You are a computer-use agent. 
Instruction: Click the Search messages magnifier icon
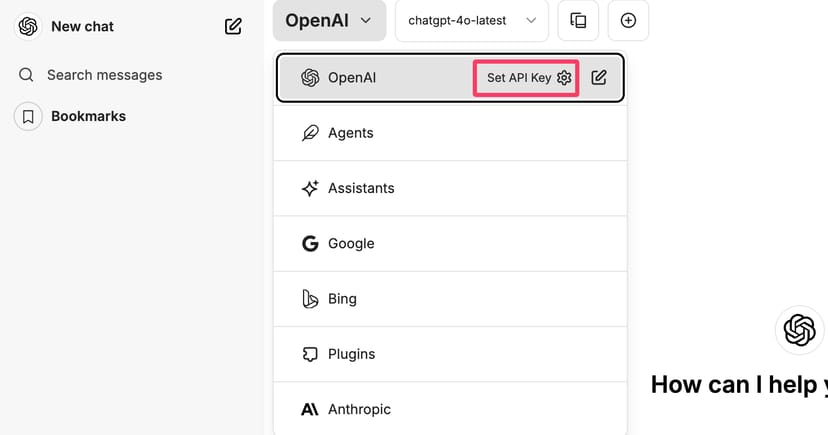[27, 75]
